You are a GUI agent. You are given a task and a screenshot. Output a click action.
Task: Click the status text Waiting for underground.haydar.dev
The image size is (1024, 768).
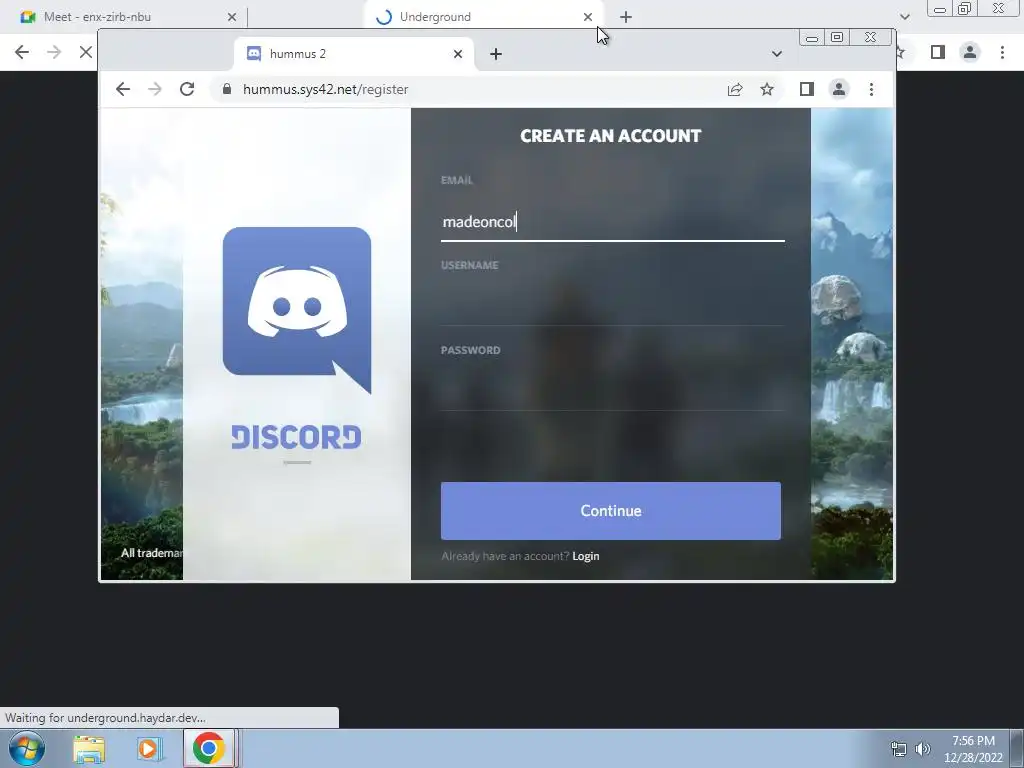pyautogui.click(x=105, y=718)
